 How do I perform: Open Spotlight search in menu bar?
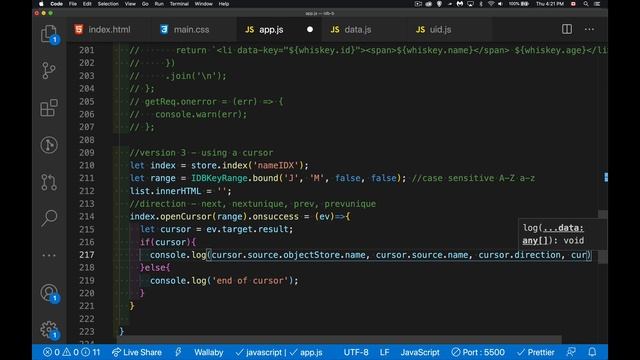point(586,4)
